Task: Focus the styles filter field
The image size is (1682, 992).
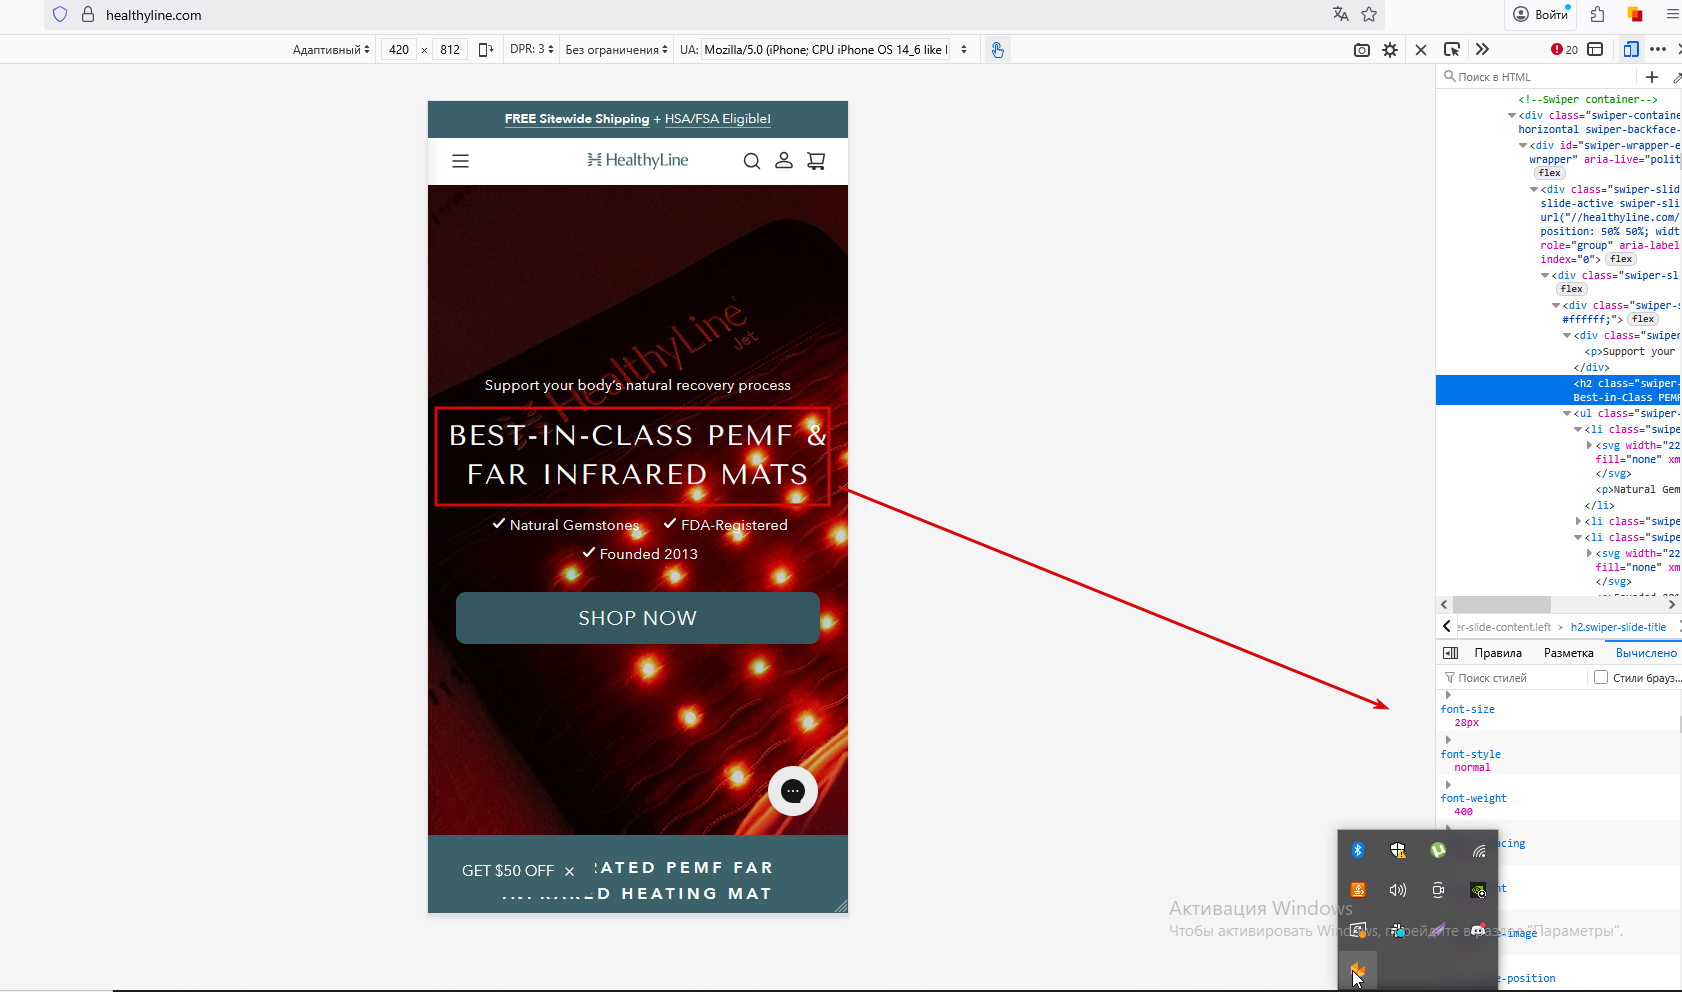Action: click(x=1514, y=678)
